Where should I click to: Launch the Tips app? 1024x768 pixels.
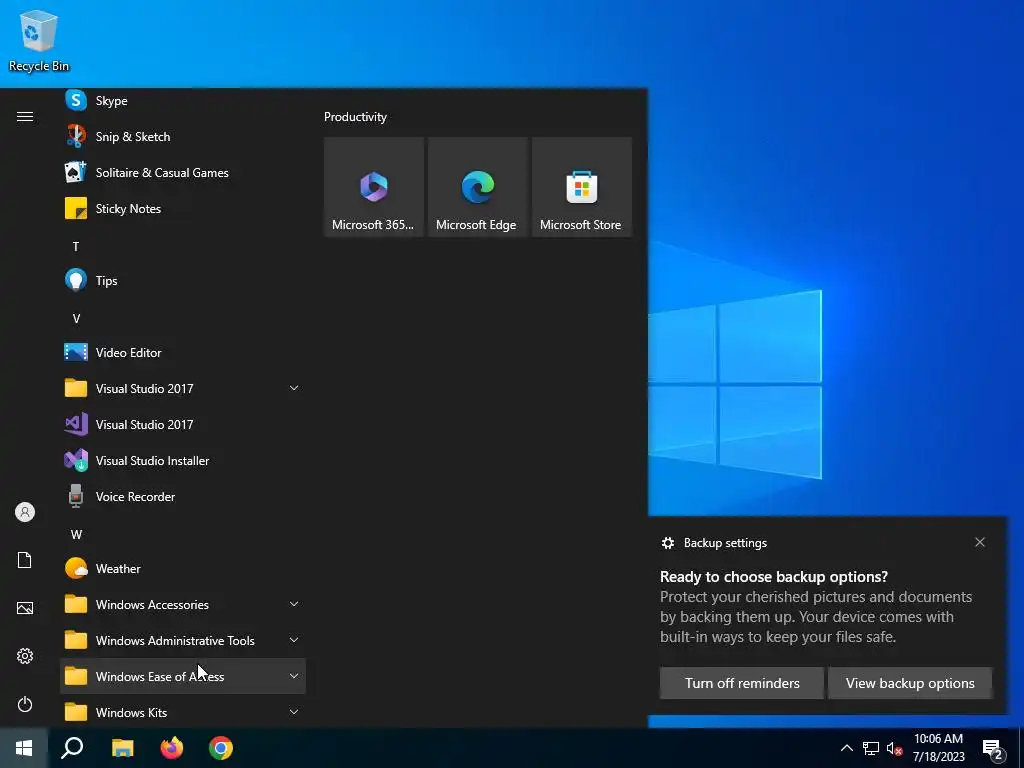point(183,280)
